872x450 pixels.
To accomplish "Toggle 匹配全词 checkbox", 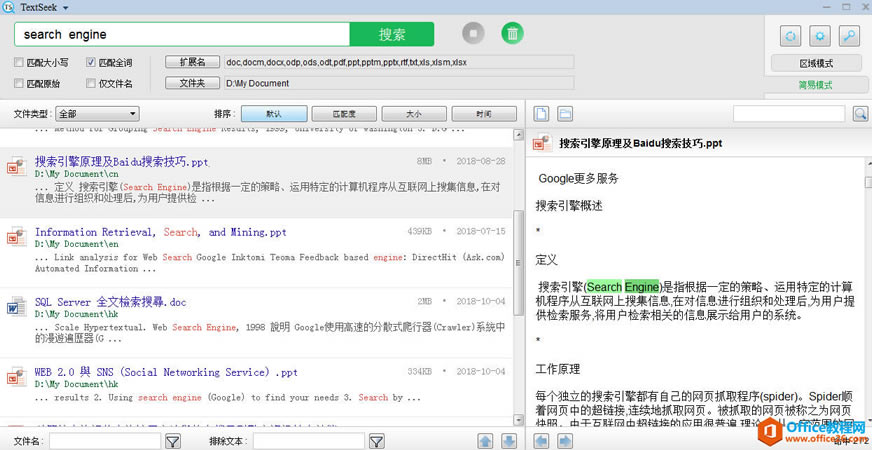I will pyautogui.click(x=91, y=63).
